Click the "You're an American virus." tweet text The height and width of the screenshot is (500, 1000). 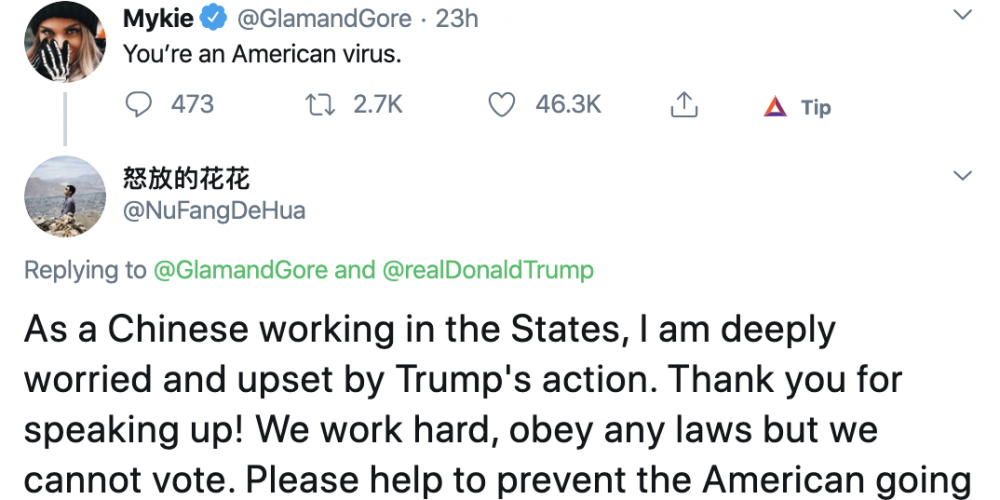(x=261, y=54)
